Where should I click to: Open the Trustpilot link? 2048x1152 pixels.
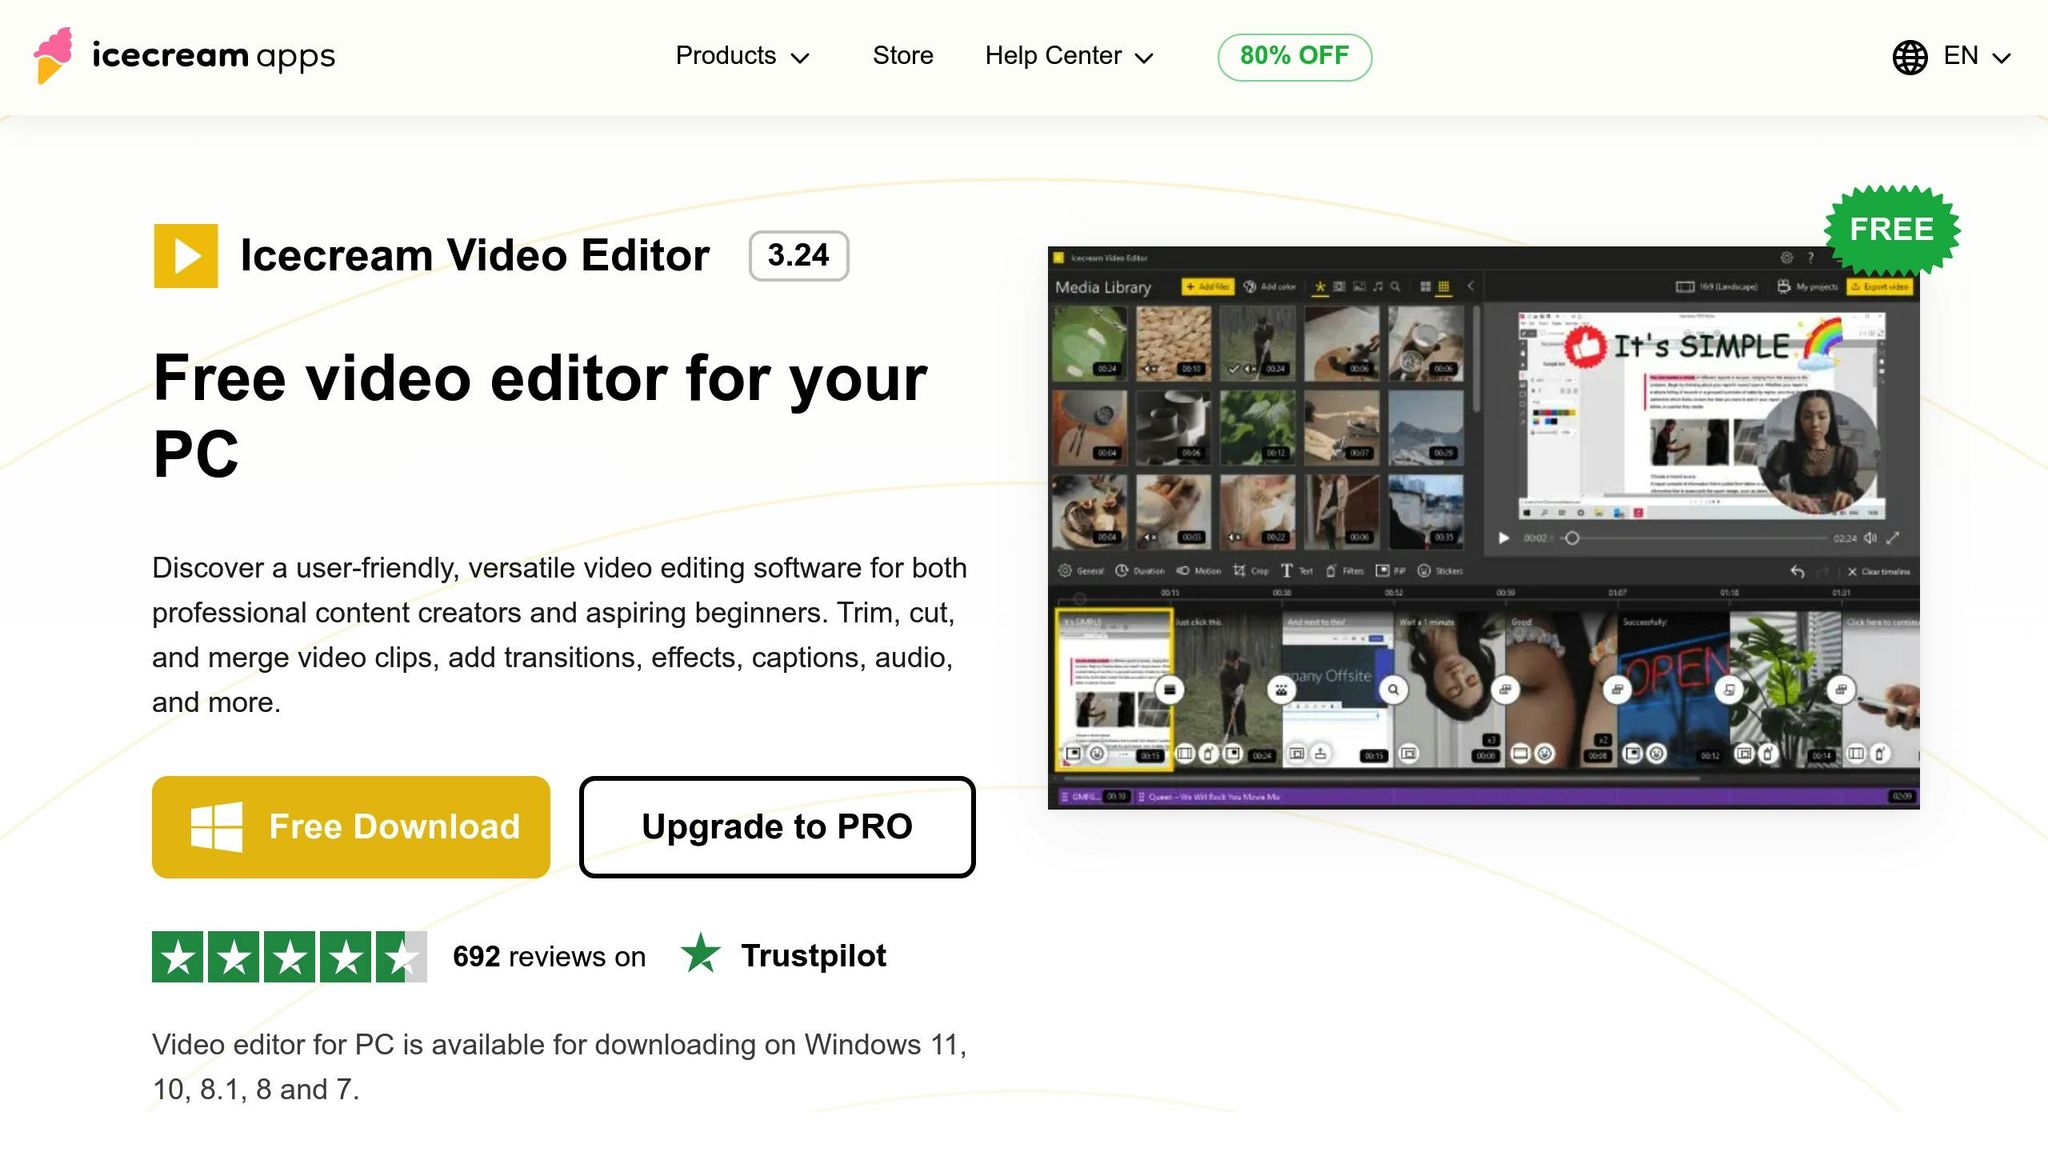(x=783, y=955)
